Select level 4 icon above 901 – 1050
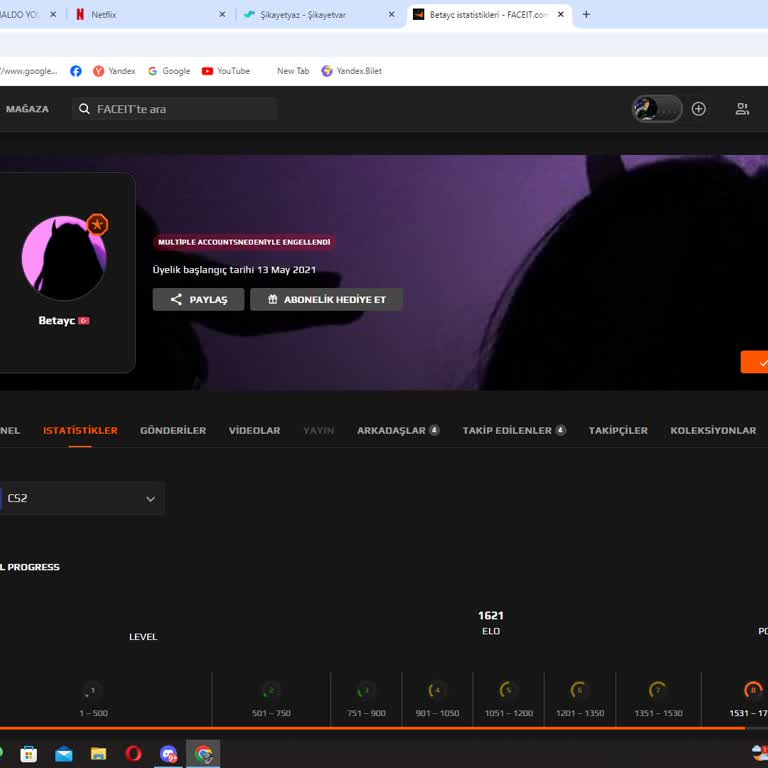Viewport: 768px width, 768px height. (x=437, y=691)
